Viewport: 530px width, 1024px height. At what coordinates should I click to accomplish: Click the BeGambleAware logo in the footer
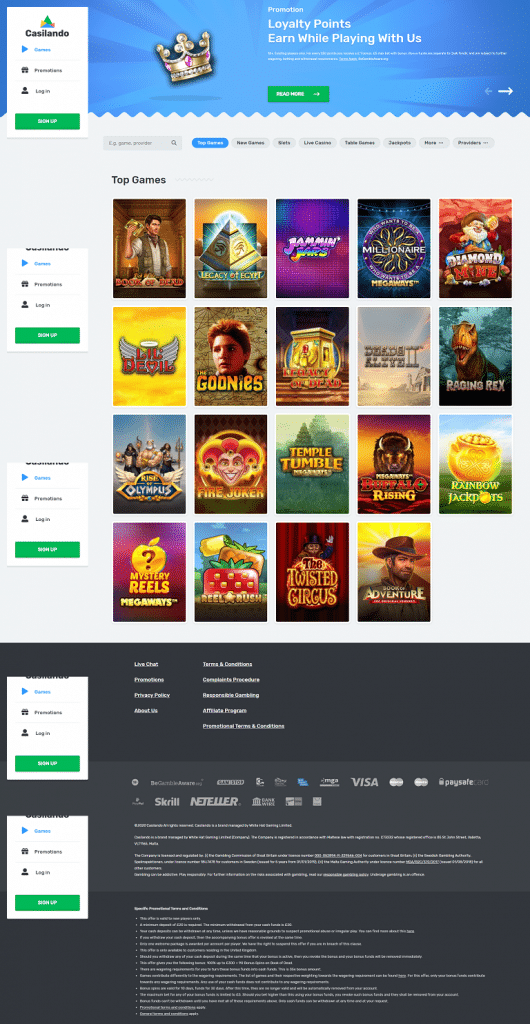pos(177,782)
